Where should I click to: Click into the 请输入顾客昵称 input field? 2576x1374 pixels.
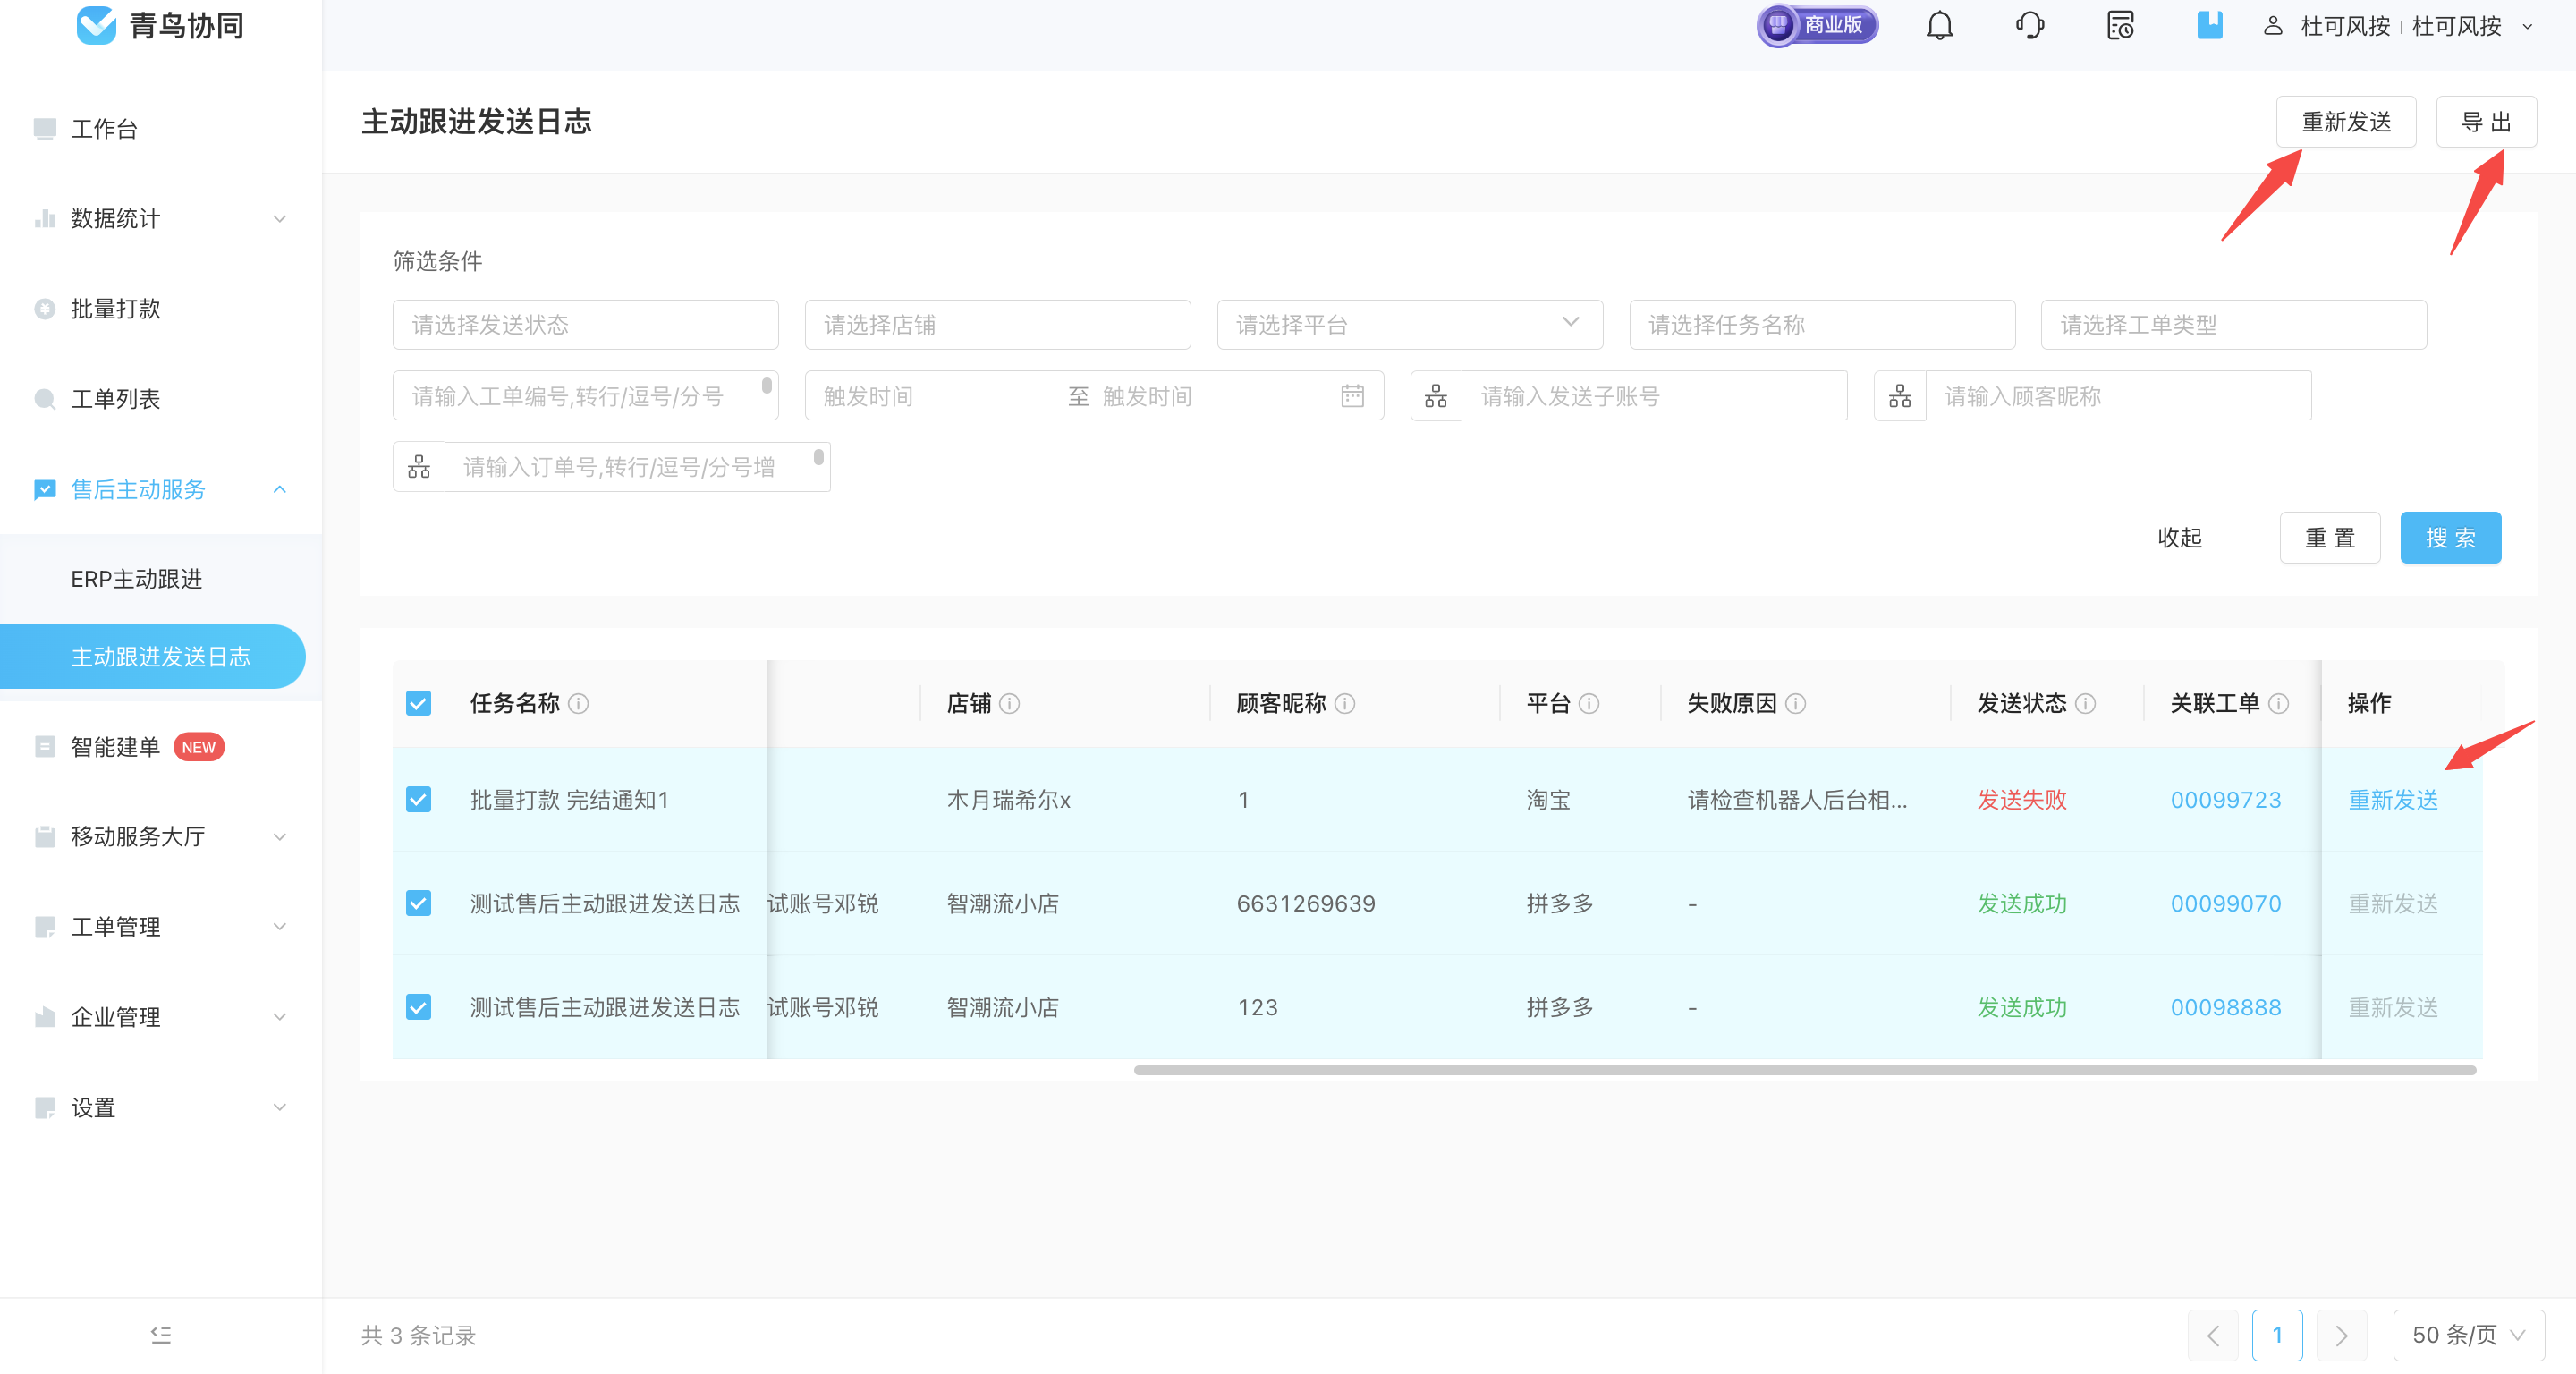2118,396
